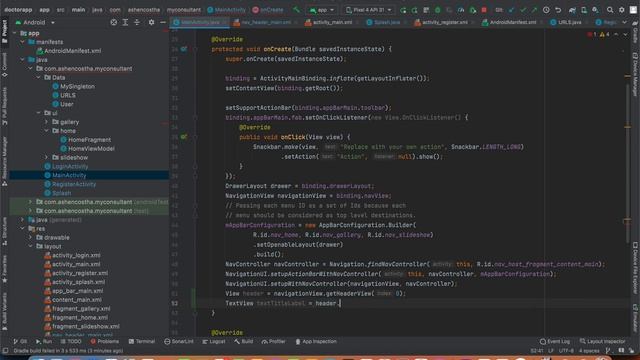Click the Expand All icon in Project panel

(125, 22)
